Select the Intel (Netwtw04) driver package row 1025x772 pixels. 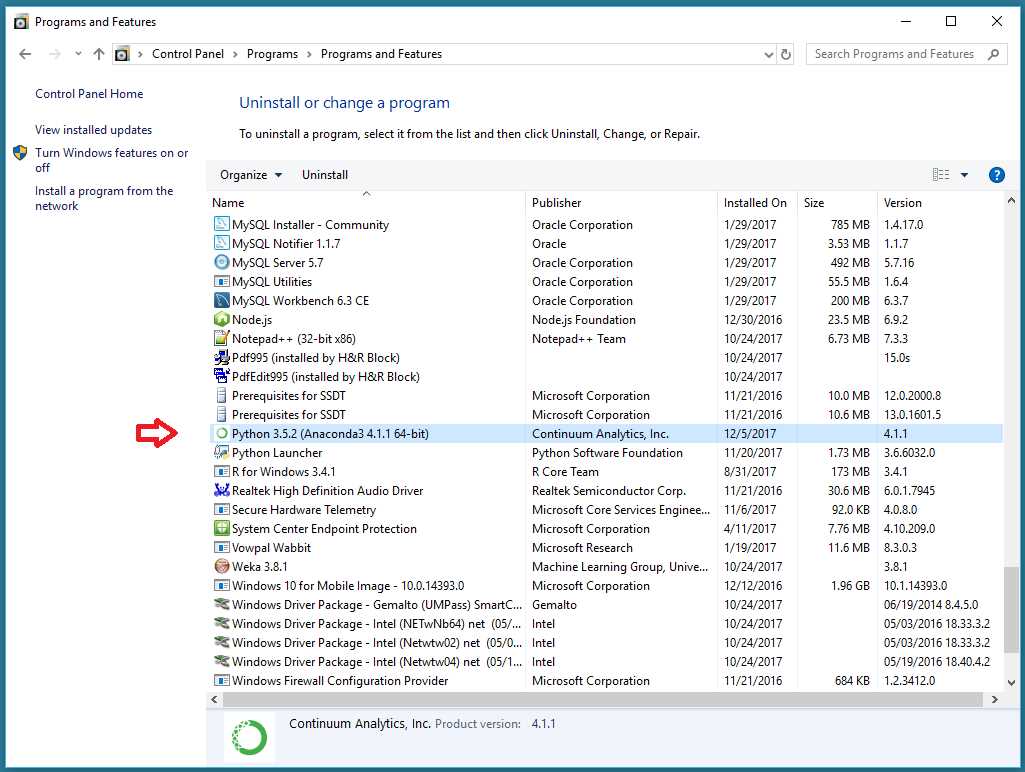[607, 662]
